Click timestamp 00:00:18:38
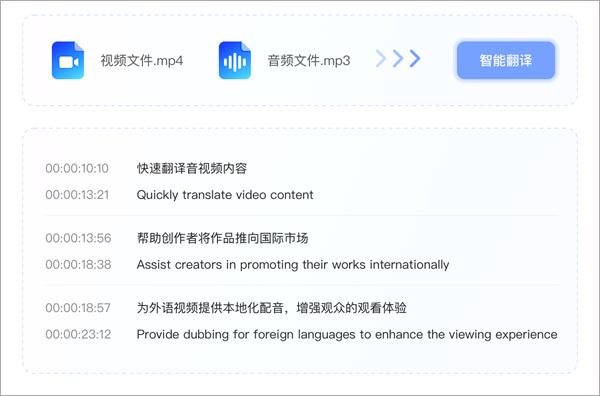The width and height of the screenshot is (600, 396). 78,264
